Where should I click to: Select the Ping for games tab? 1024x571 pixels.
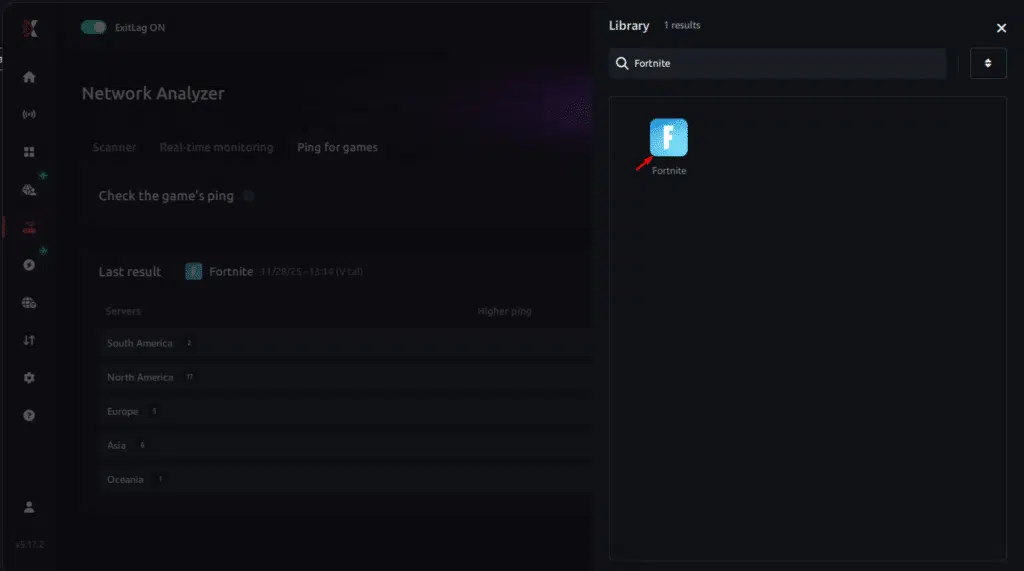point(337,147)
